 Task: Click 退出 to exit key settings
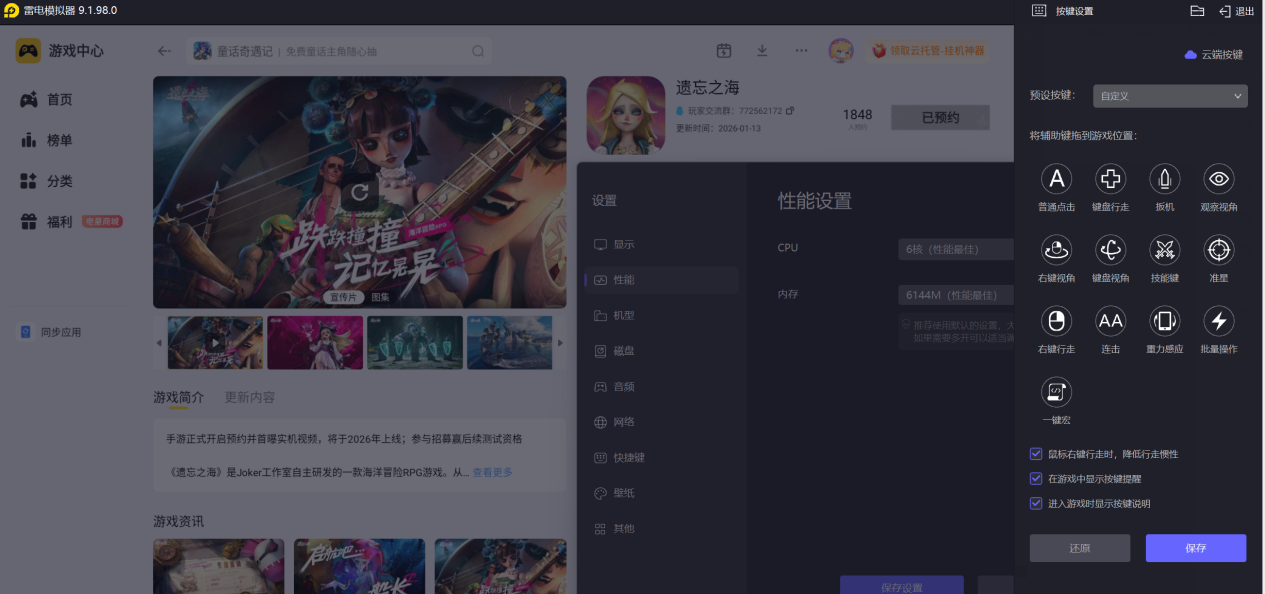[1237, 11]
